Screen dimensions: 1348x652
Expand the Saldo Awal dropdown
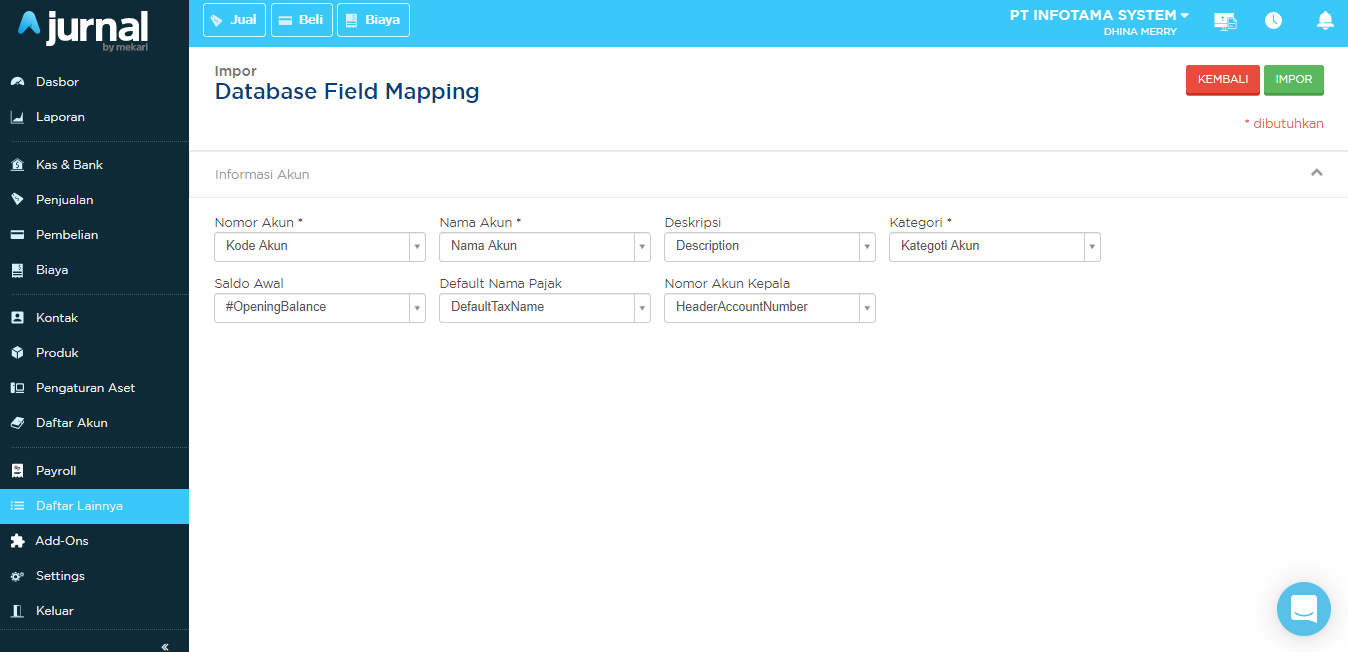click(x=320, y=308)
